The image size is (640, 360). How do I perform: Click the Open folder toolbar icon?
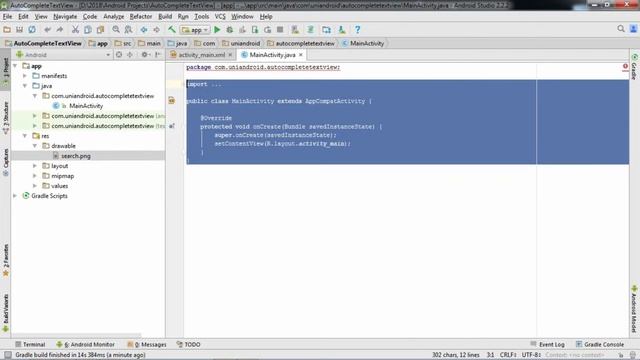[x=7, y=29]
